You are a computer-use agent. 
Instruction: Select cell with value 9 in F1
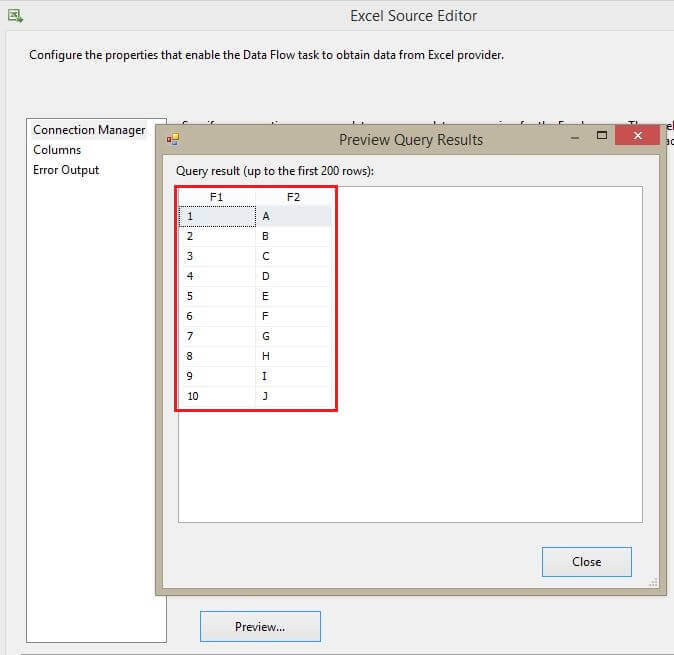(217, 376)
